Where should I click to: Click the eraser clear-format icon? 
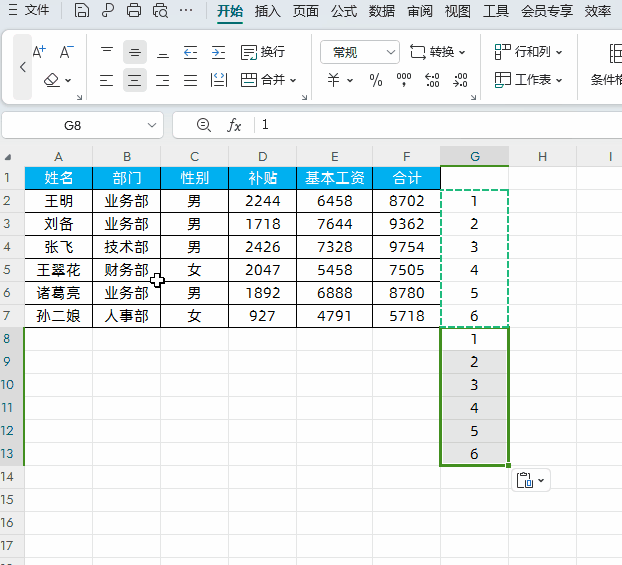click(52, 80)
